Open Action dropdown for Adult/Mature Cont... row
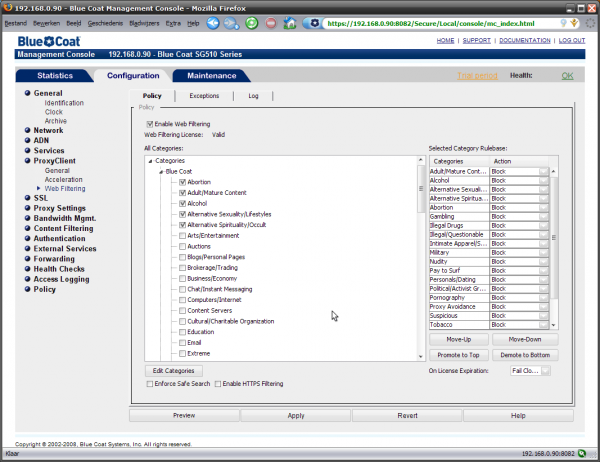The image size is (600, 462). click(x=543, y=171)
